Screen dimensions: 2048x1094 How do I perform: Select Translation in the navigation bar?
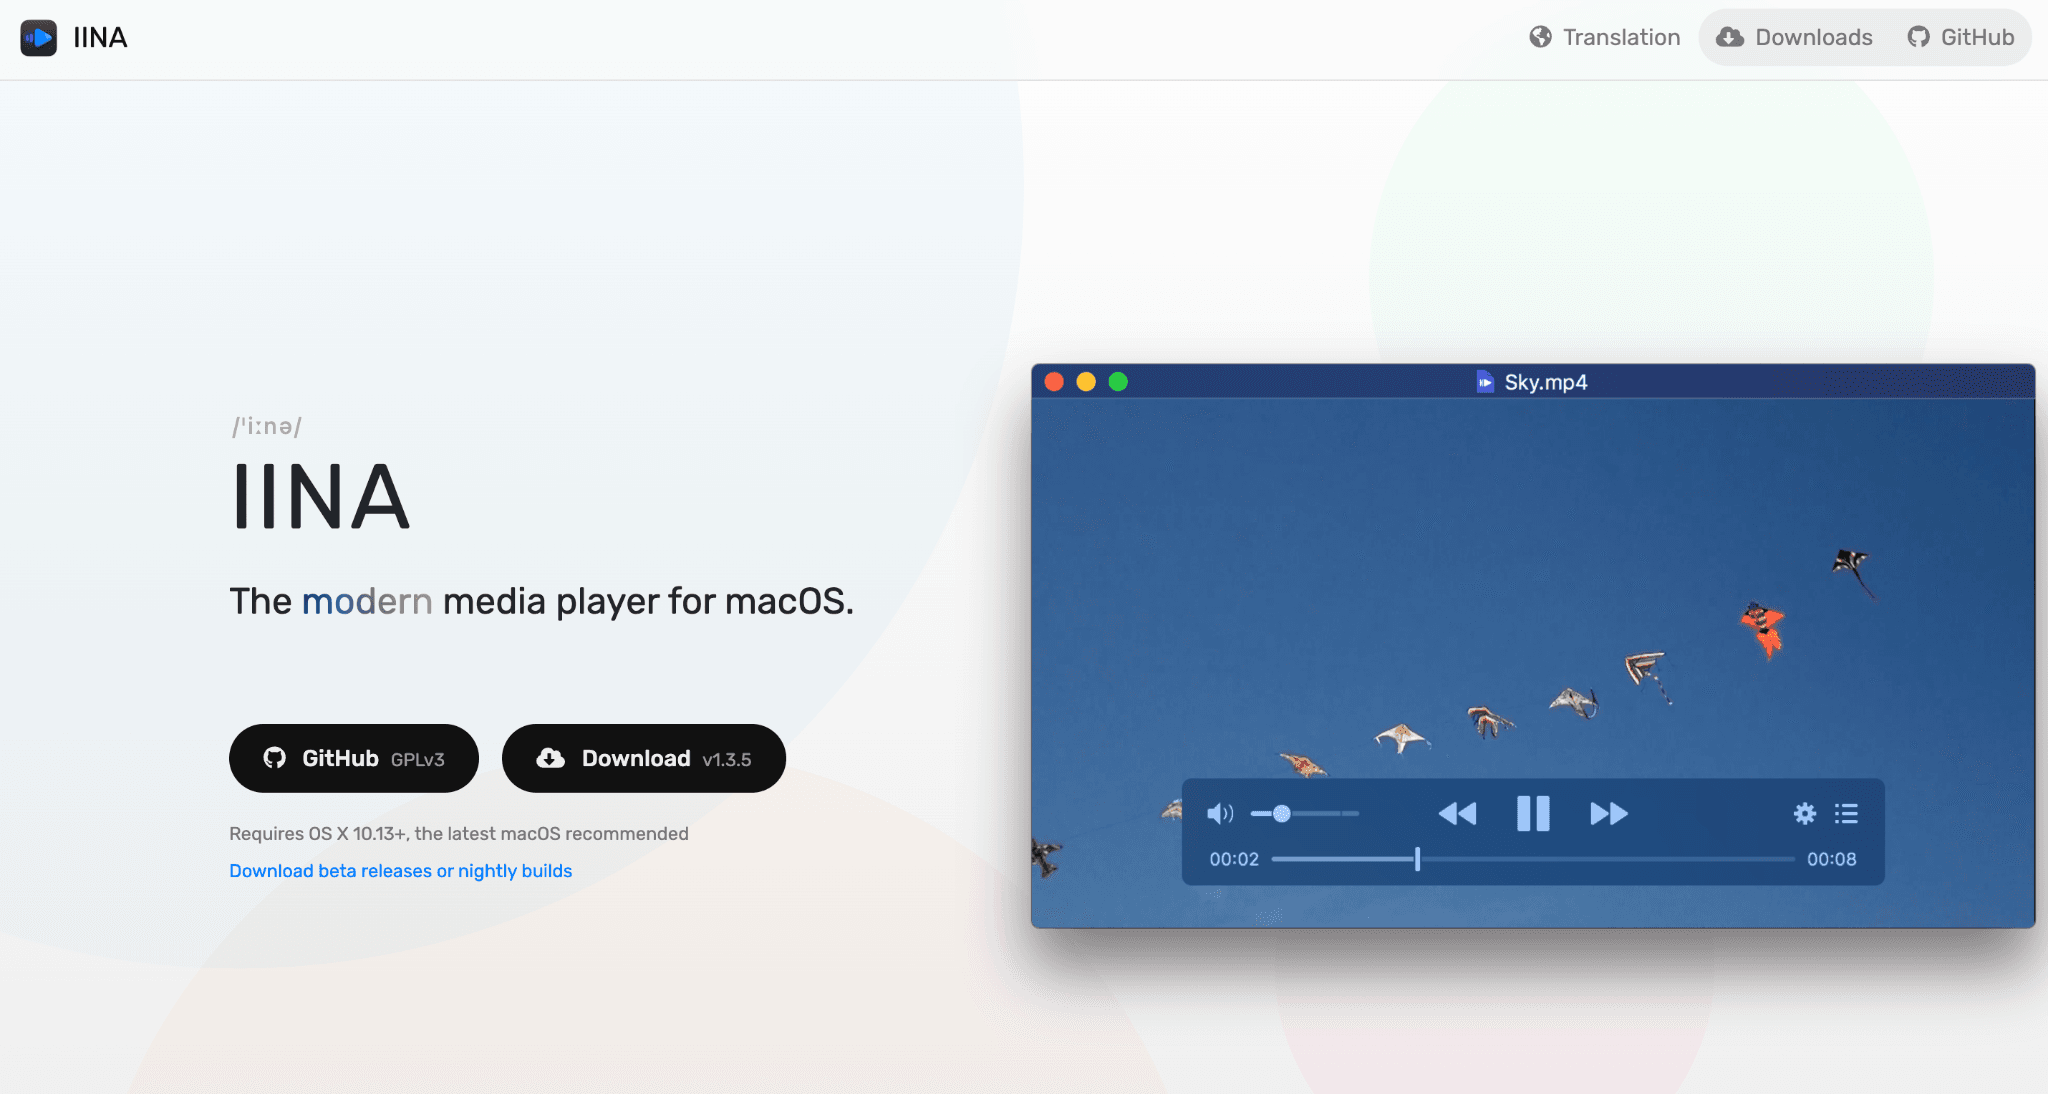point(1621,36)
